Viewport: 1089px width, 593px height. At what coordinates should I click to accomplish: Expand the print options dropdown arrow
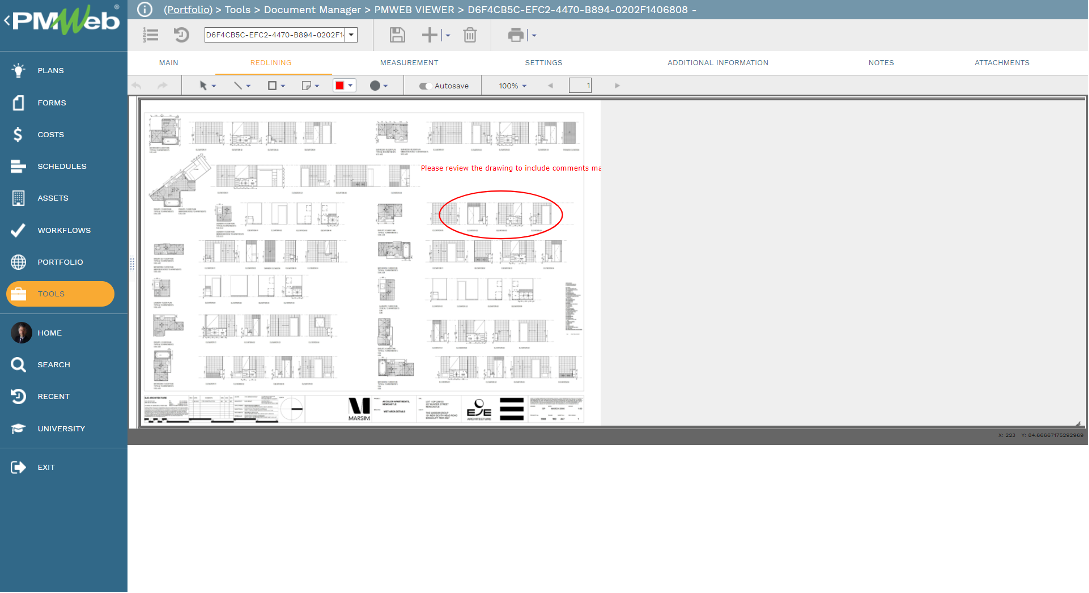point(533,35)
